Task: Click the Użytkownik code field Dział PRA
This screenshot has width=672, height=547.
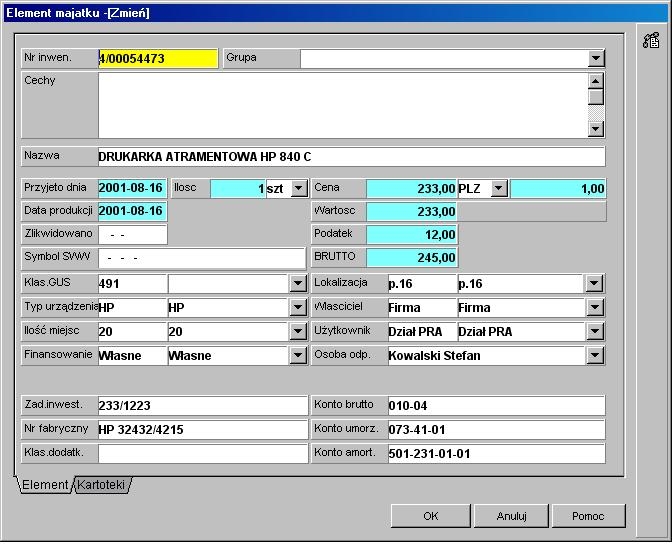Action: (422, 331)
